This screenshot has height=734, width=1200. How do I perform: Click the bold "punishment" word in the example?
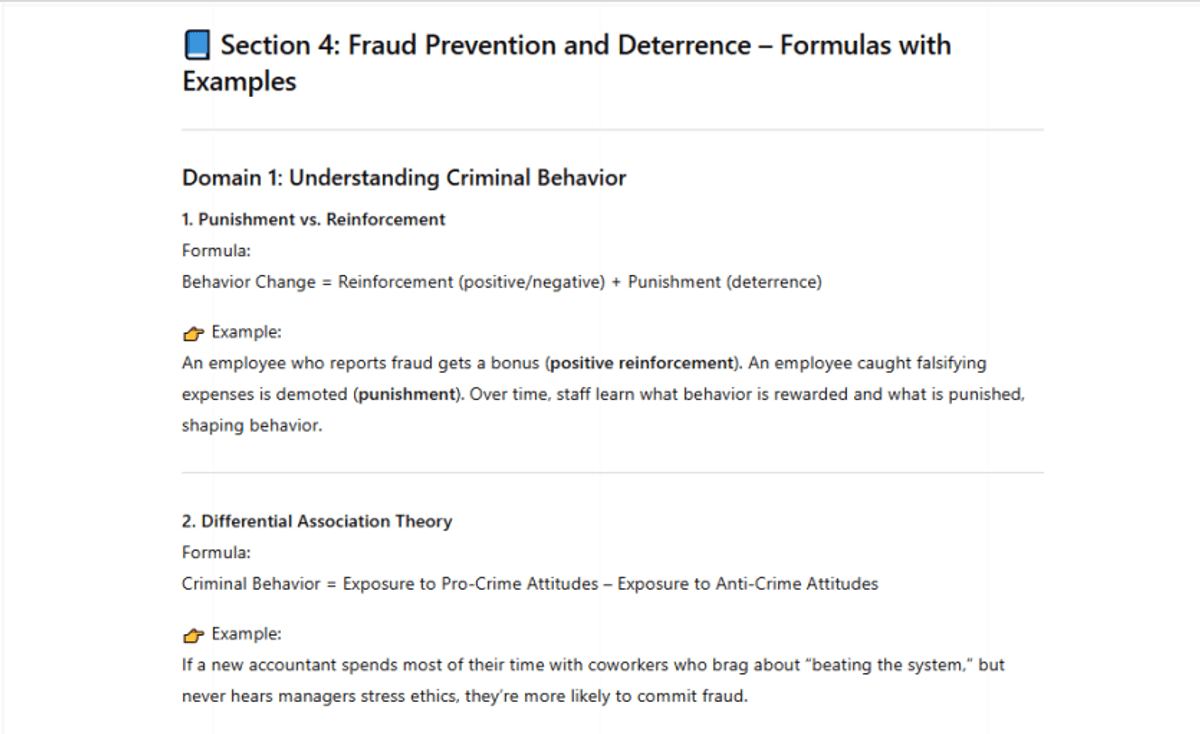[406, 394]
